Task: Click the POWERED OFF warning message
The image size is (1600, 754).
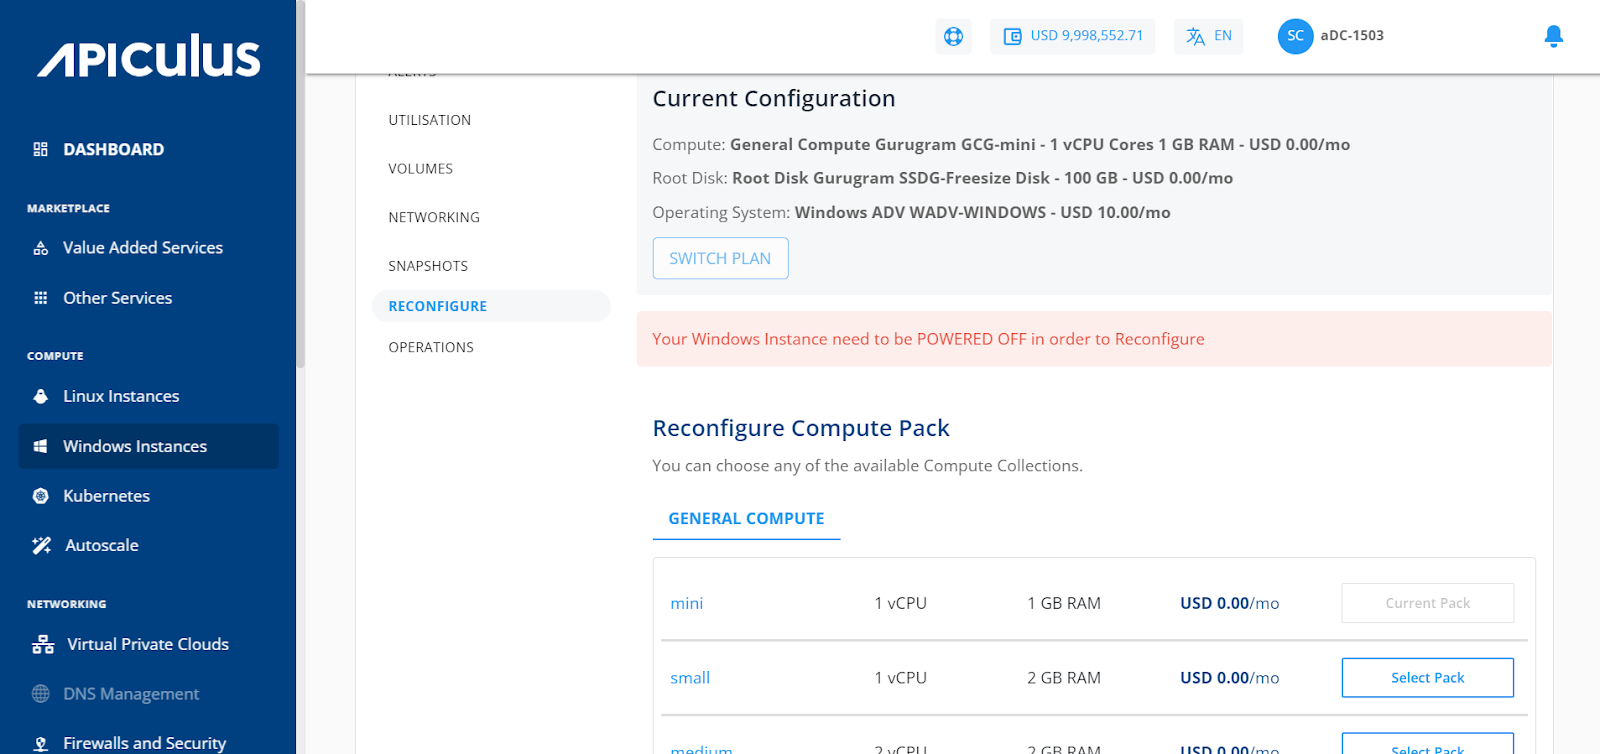Action: click(x=1094, y=339)
